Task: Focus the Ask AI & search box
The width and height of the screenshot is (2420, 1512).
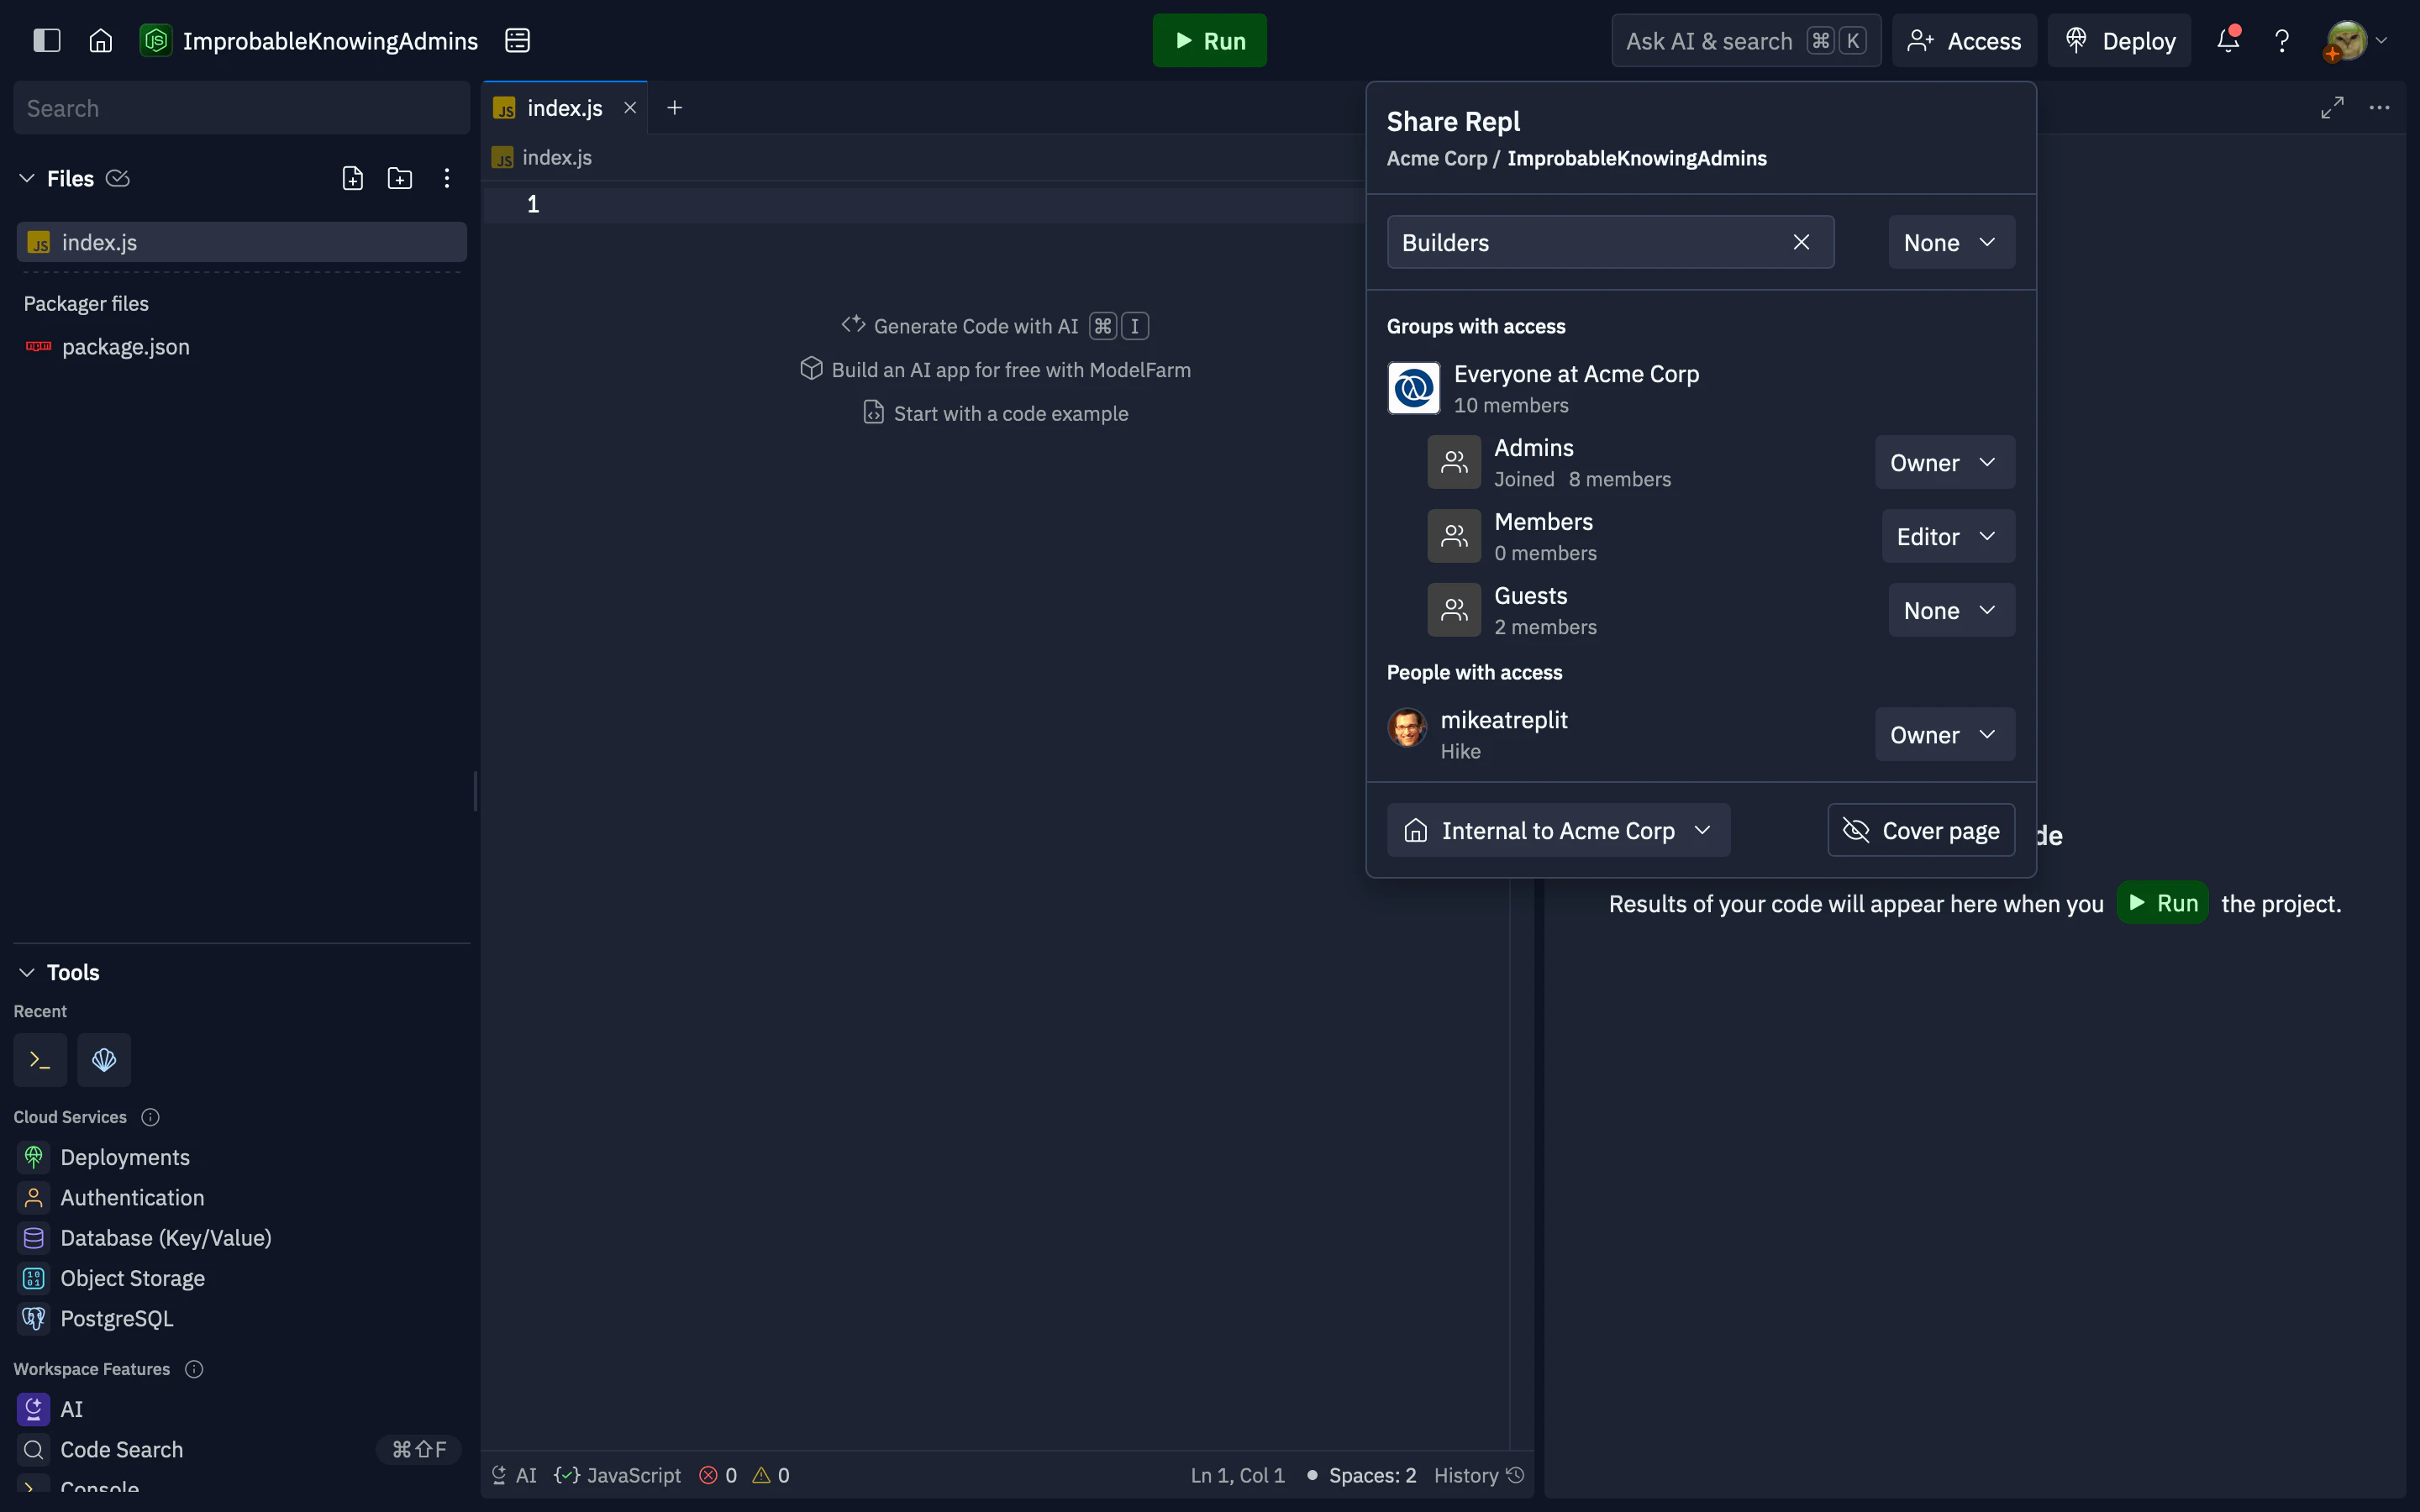Action: coord(1746,40)
